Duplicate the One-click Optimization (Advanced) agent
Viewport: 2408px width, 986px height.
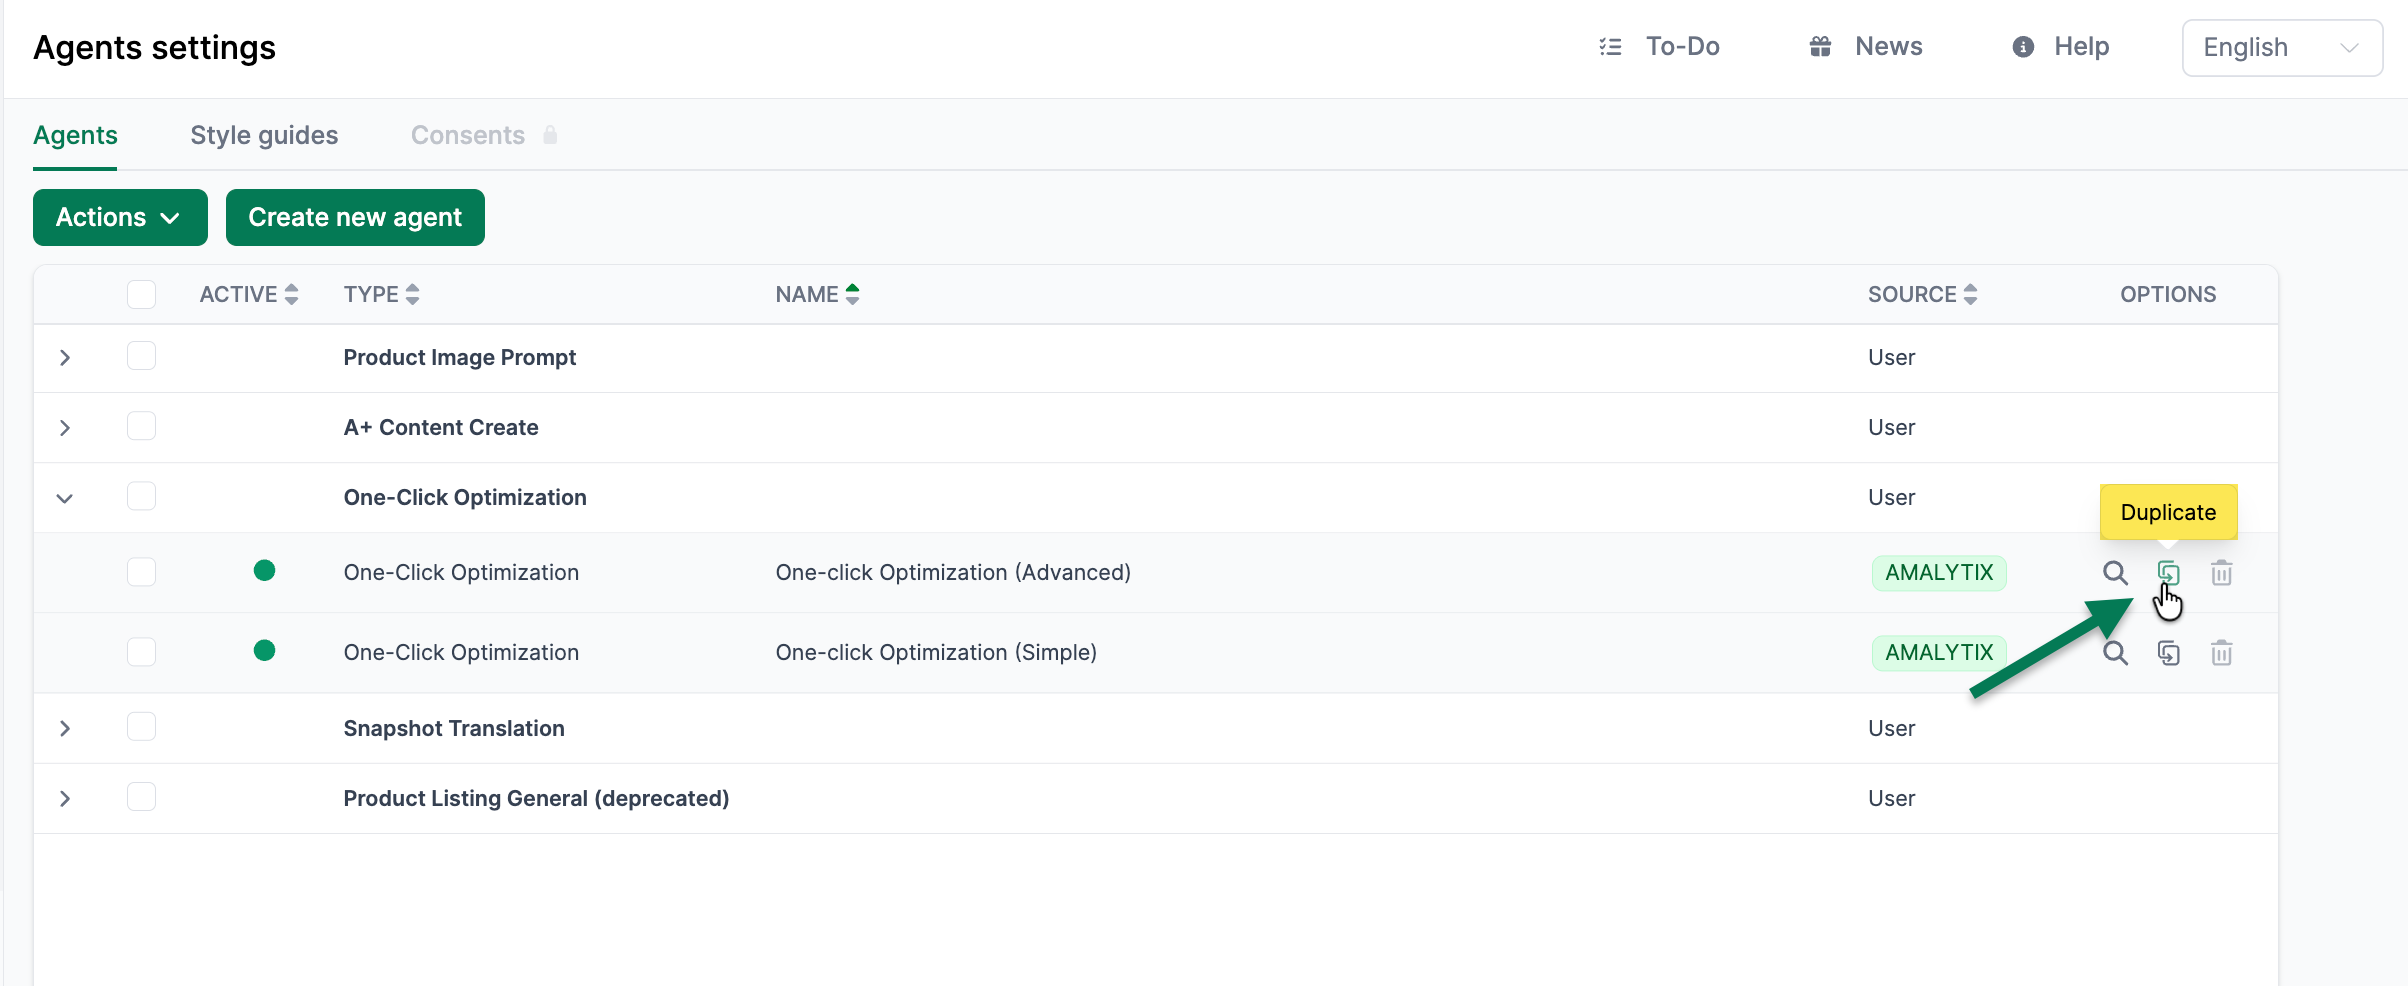coord(2168,573)
